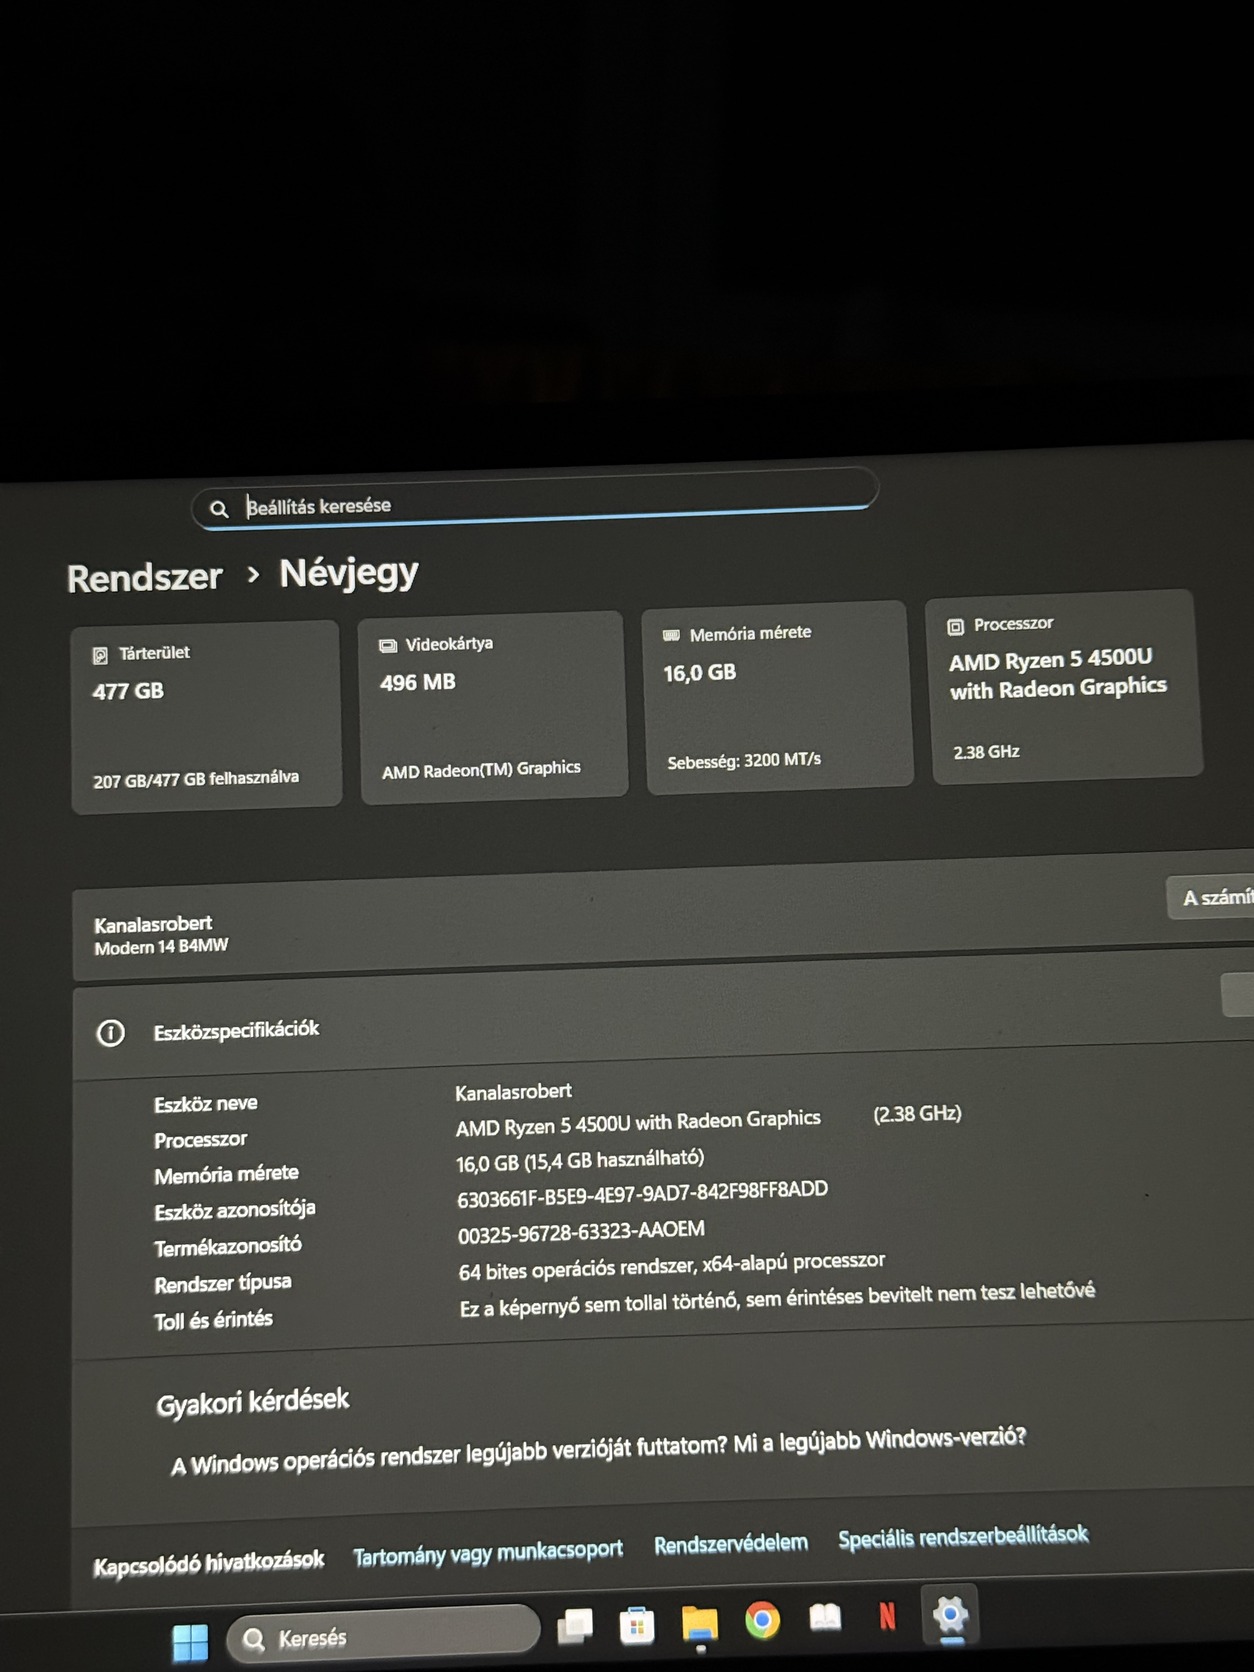Click the rename PC button A számít...

1211,897
